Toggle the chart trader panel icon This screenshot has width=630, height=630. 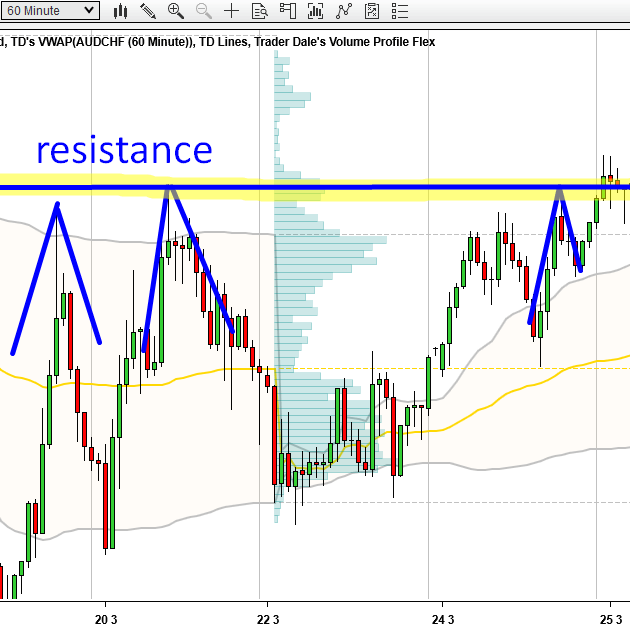click(x=288, y=11)
